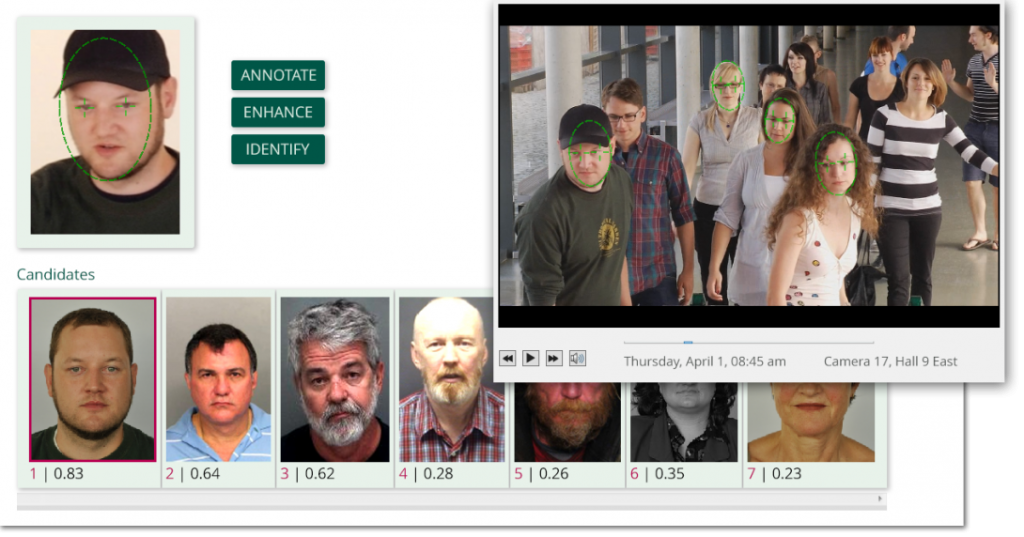Select candidate 2 thumbnail scored 0.64
Screen dimensions: 1024x537
[218, 380]
